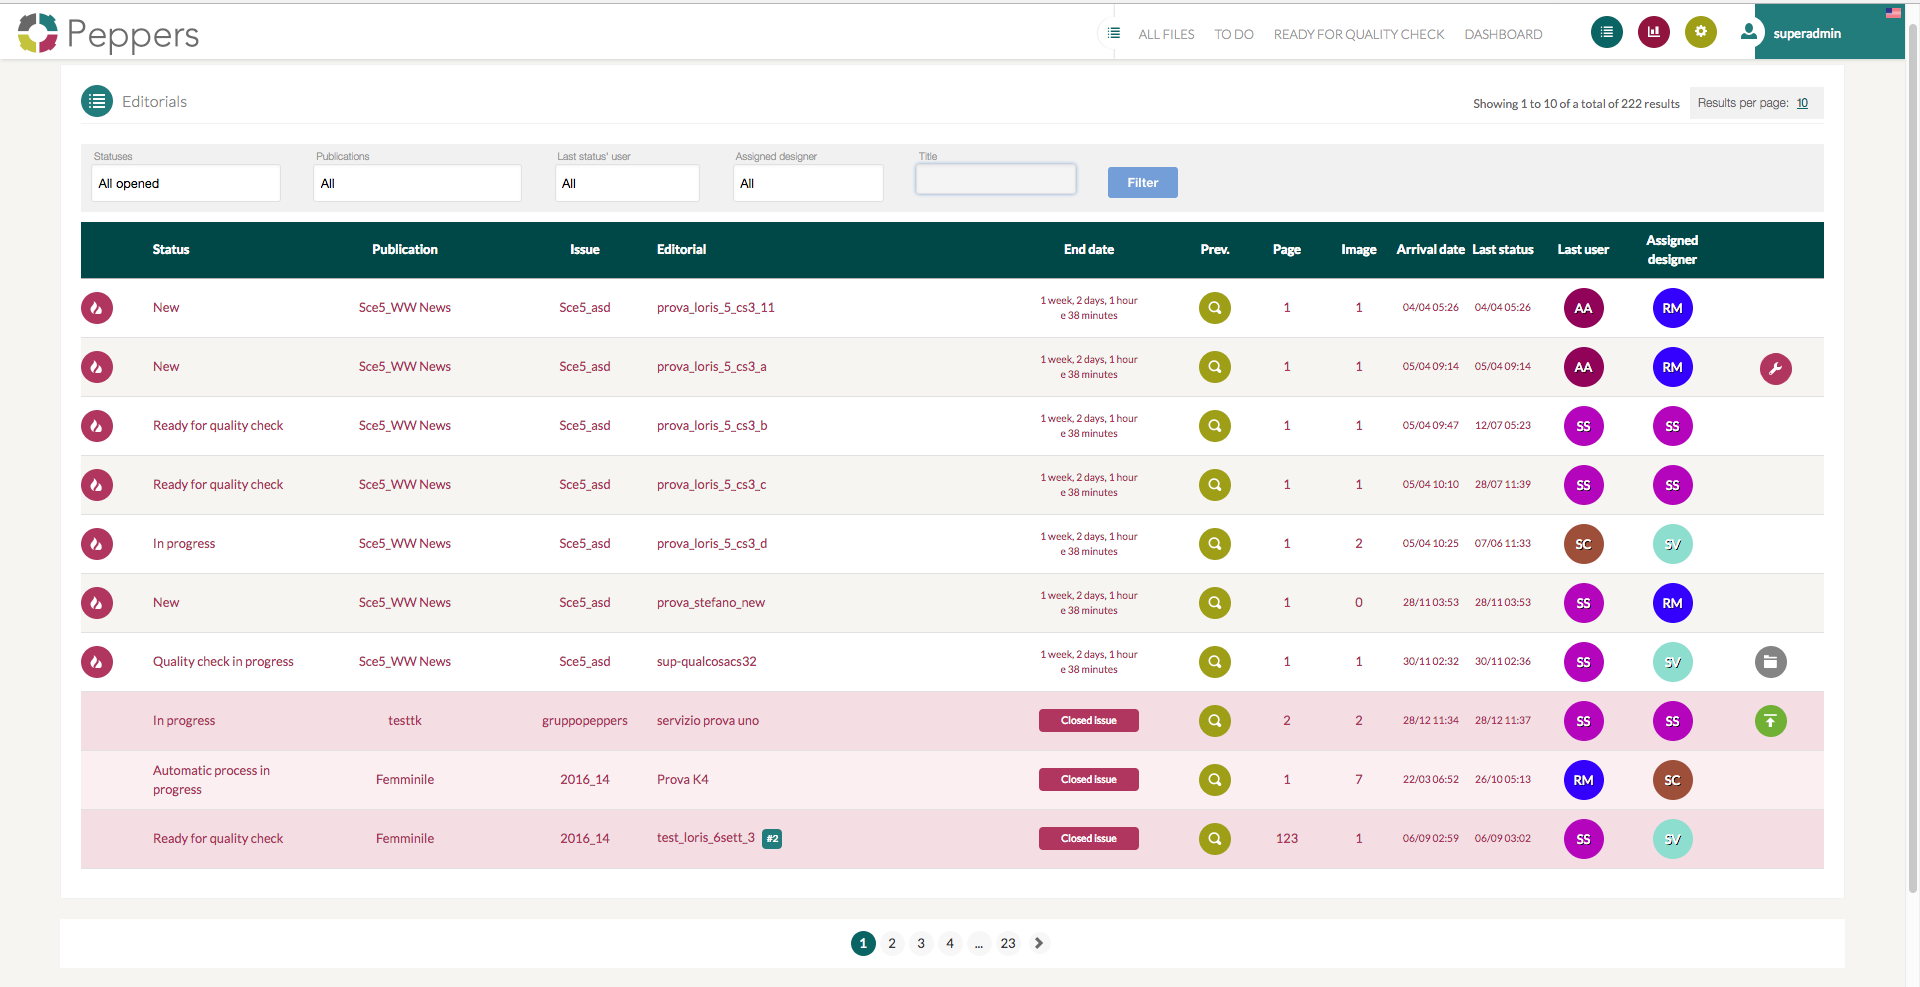Open editorial link sup-qualcosacs32
The height and width of the screenshot is (987, 1920).
[x=707, y=662]
